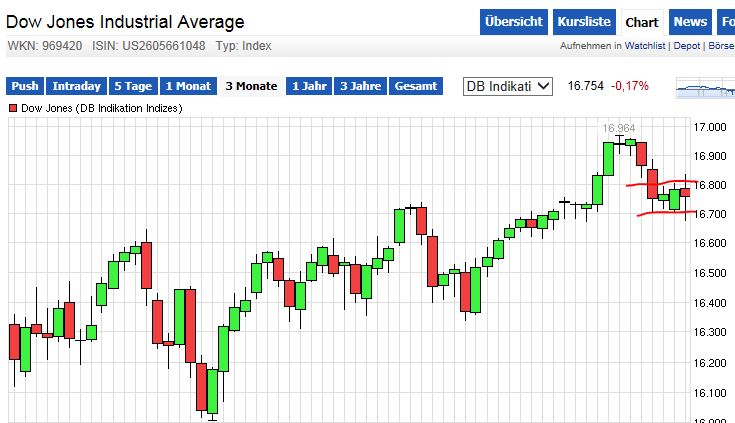Click the red Dow Jones legend swatch
Image resolution: width=735 pixels, height=423 pixels.
13,107
